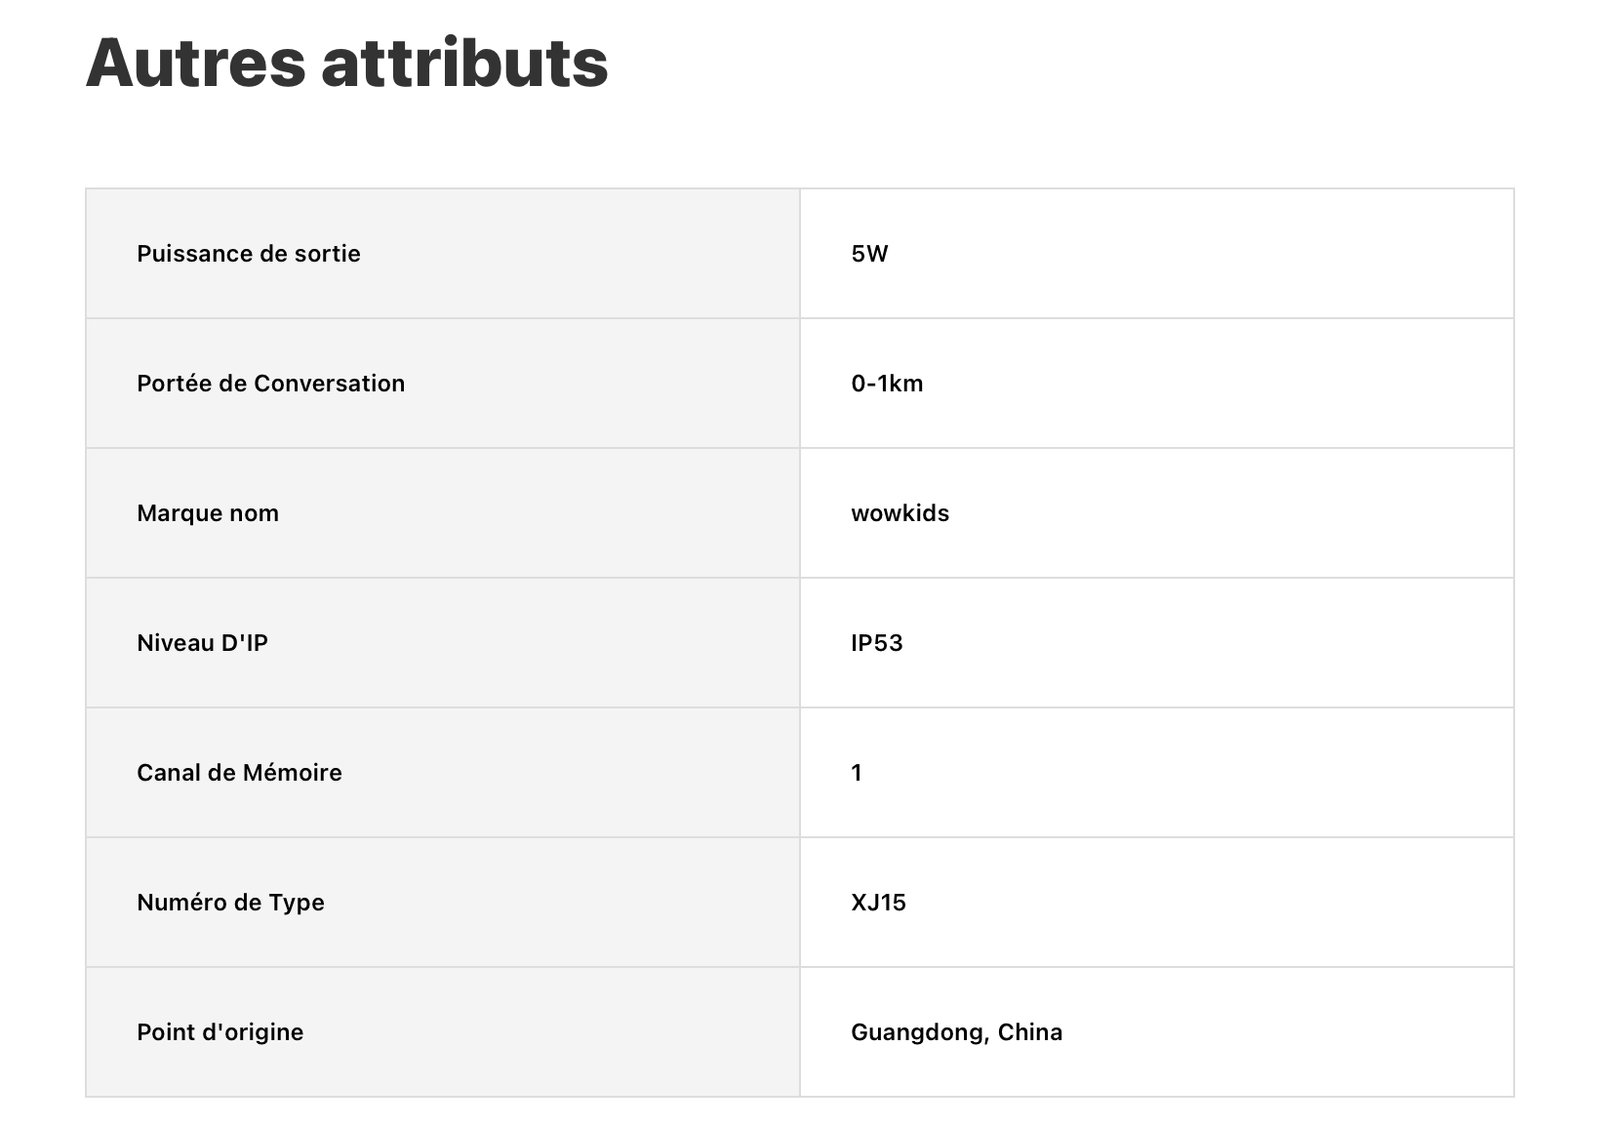Click the word "Conversation" in the table
The width and height of the screenshot is (1600, 1133).
tap(329, 384)
